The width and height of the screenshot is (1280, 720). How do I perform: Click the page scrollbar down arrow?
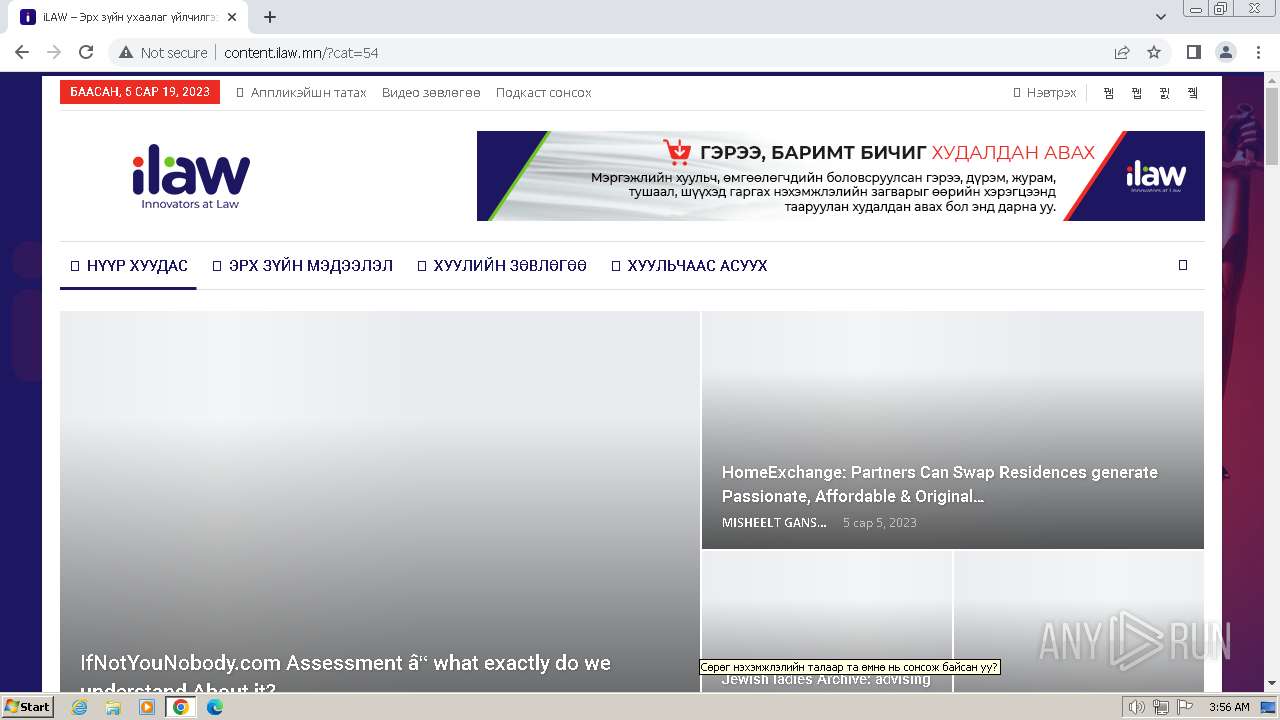[1272, 684]
